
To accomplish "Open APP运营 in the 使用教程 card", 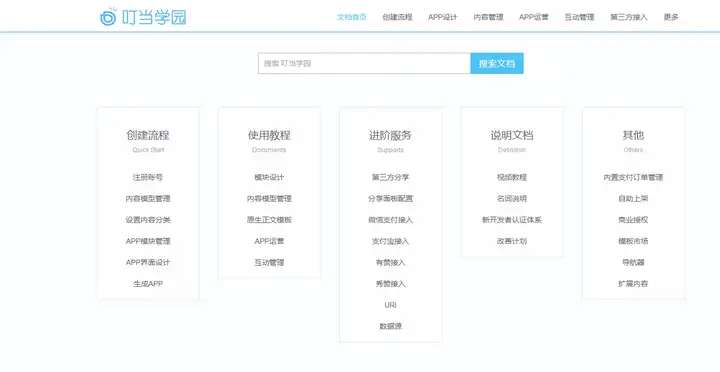I will click(269, 241).
